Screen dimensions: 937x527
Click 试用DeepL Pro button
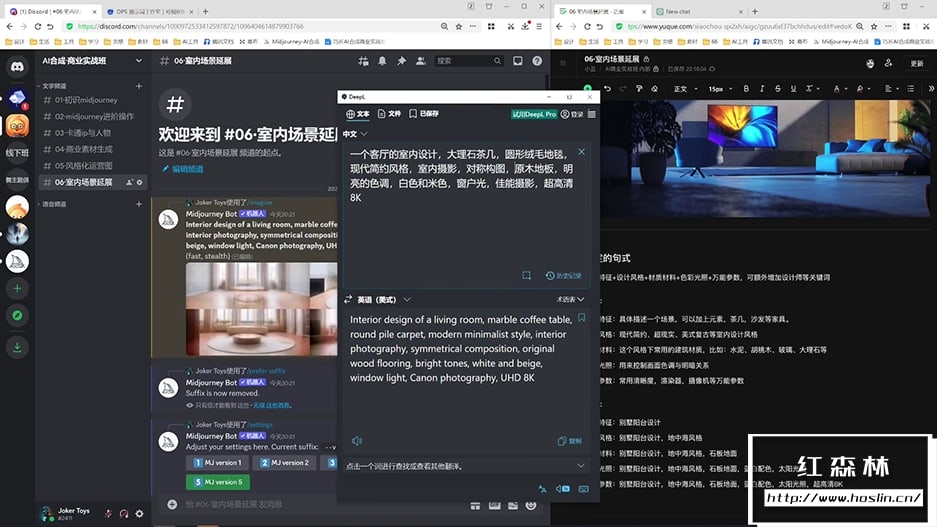tap(534, 114)
